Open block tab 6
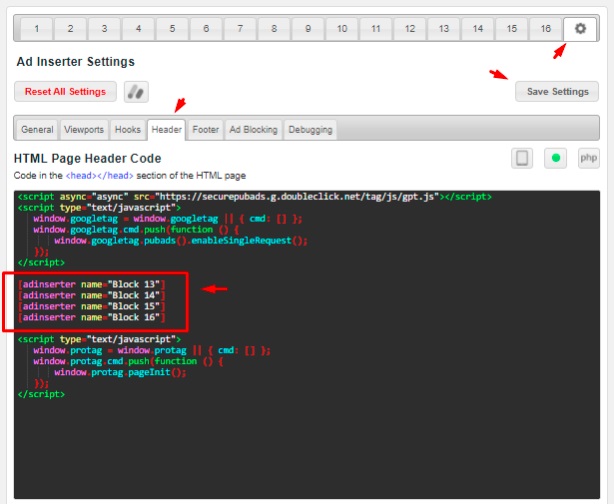This screenshot has width=614, height=504. click(206, 29)
